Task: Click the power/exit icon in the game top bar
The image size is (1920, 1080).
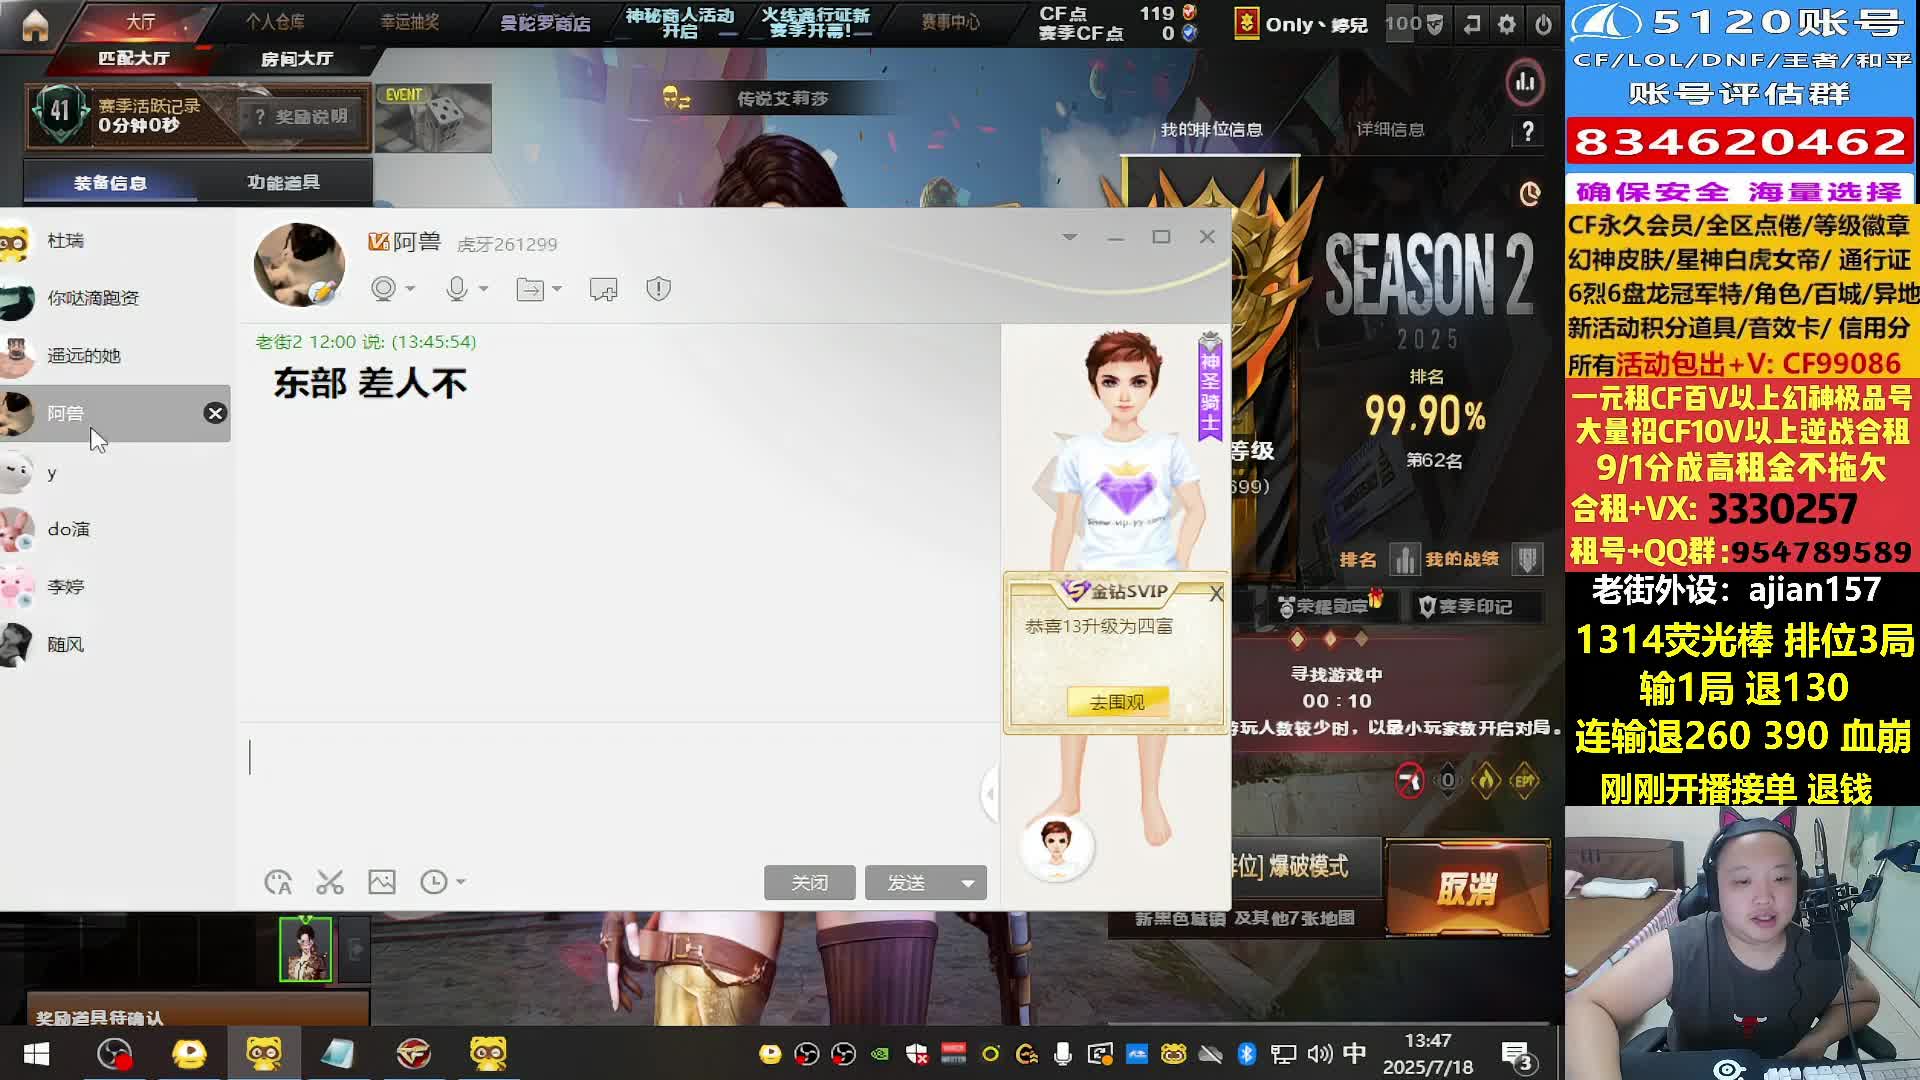Action: pos(1543,24)
